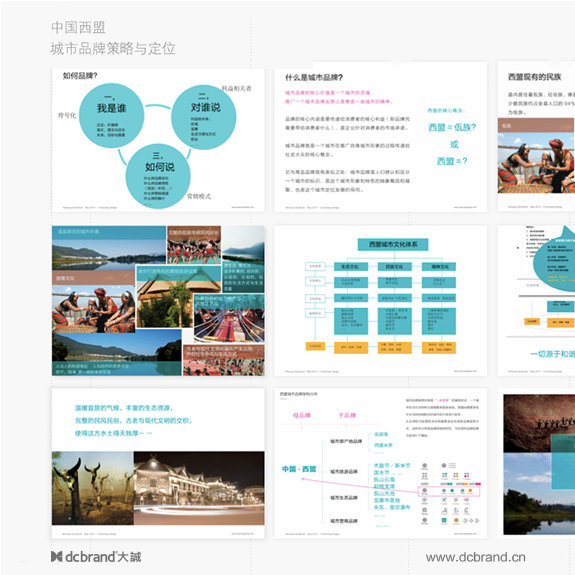Viewport: 575px width, 575px height.
Task: Select the 对谁说 teal circle
Action: (x=204, y=117)
